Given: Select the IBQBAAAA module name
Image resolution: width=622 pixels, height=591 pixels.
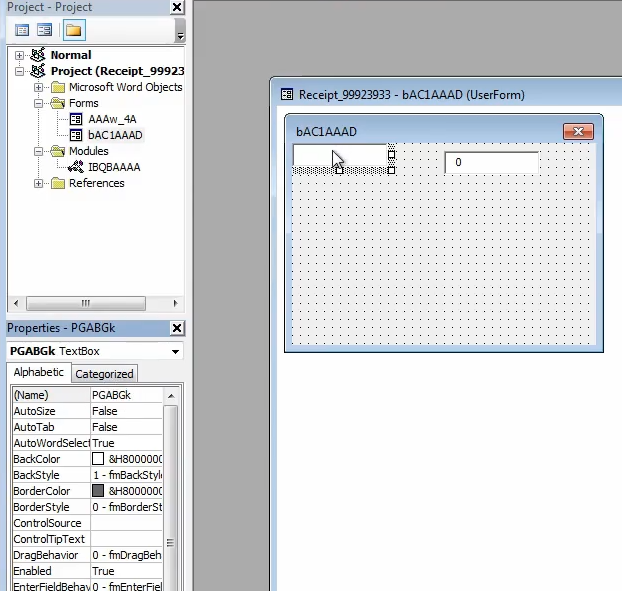Looking at the screenshot, I should point(114,167).
